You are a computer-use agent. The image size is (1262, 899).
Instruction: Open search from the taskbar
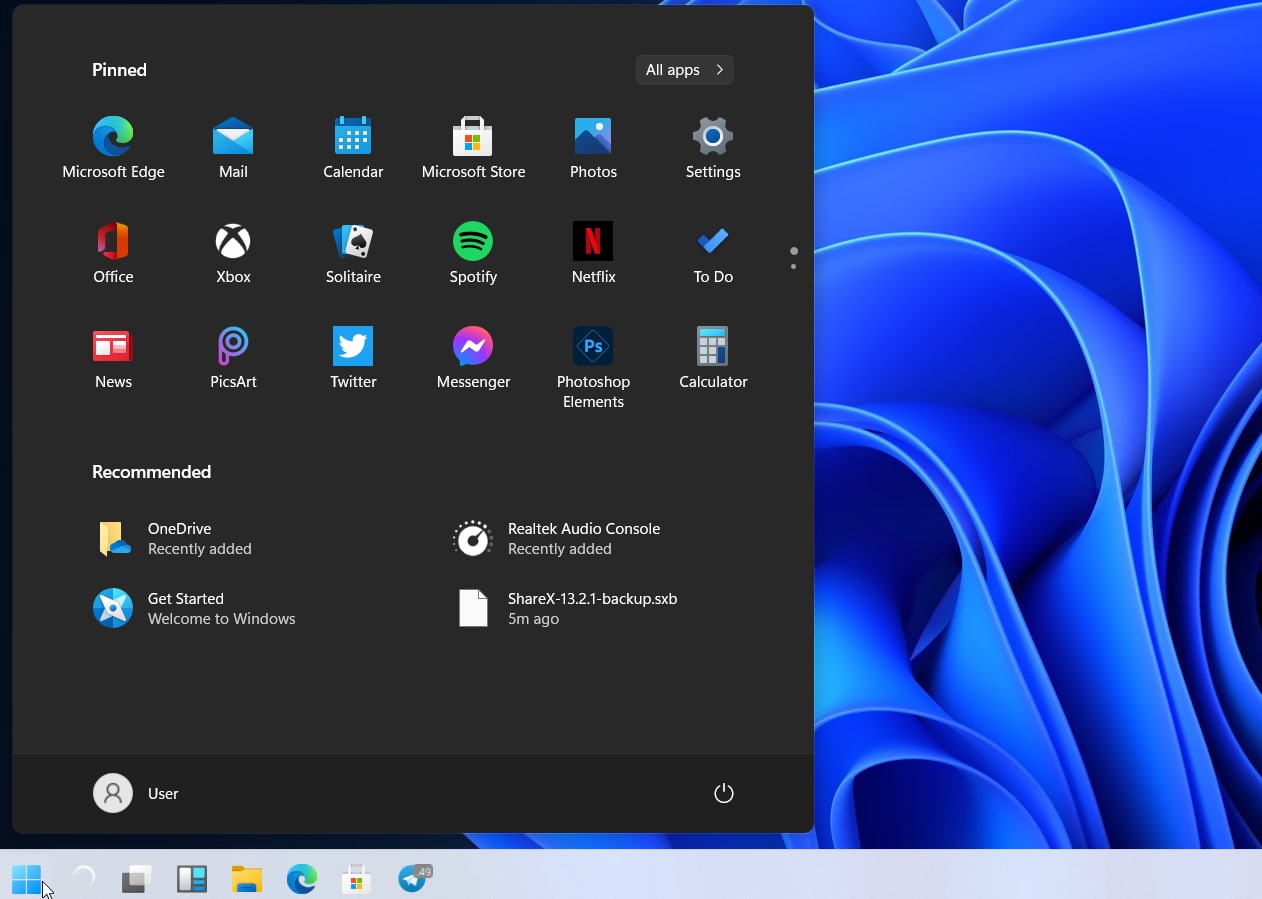[83, 878]
